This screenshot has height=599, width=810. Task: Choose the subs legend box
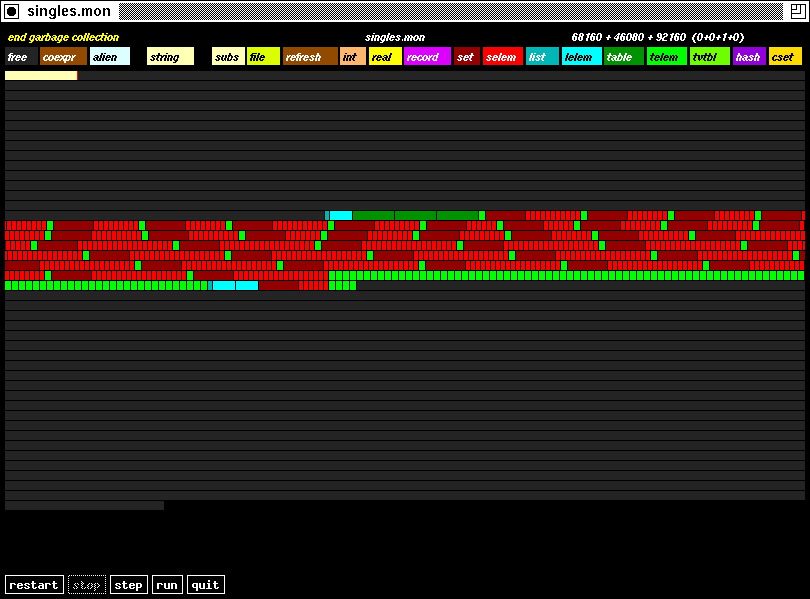point(228,57)
